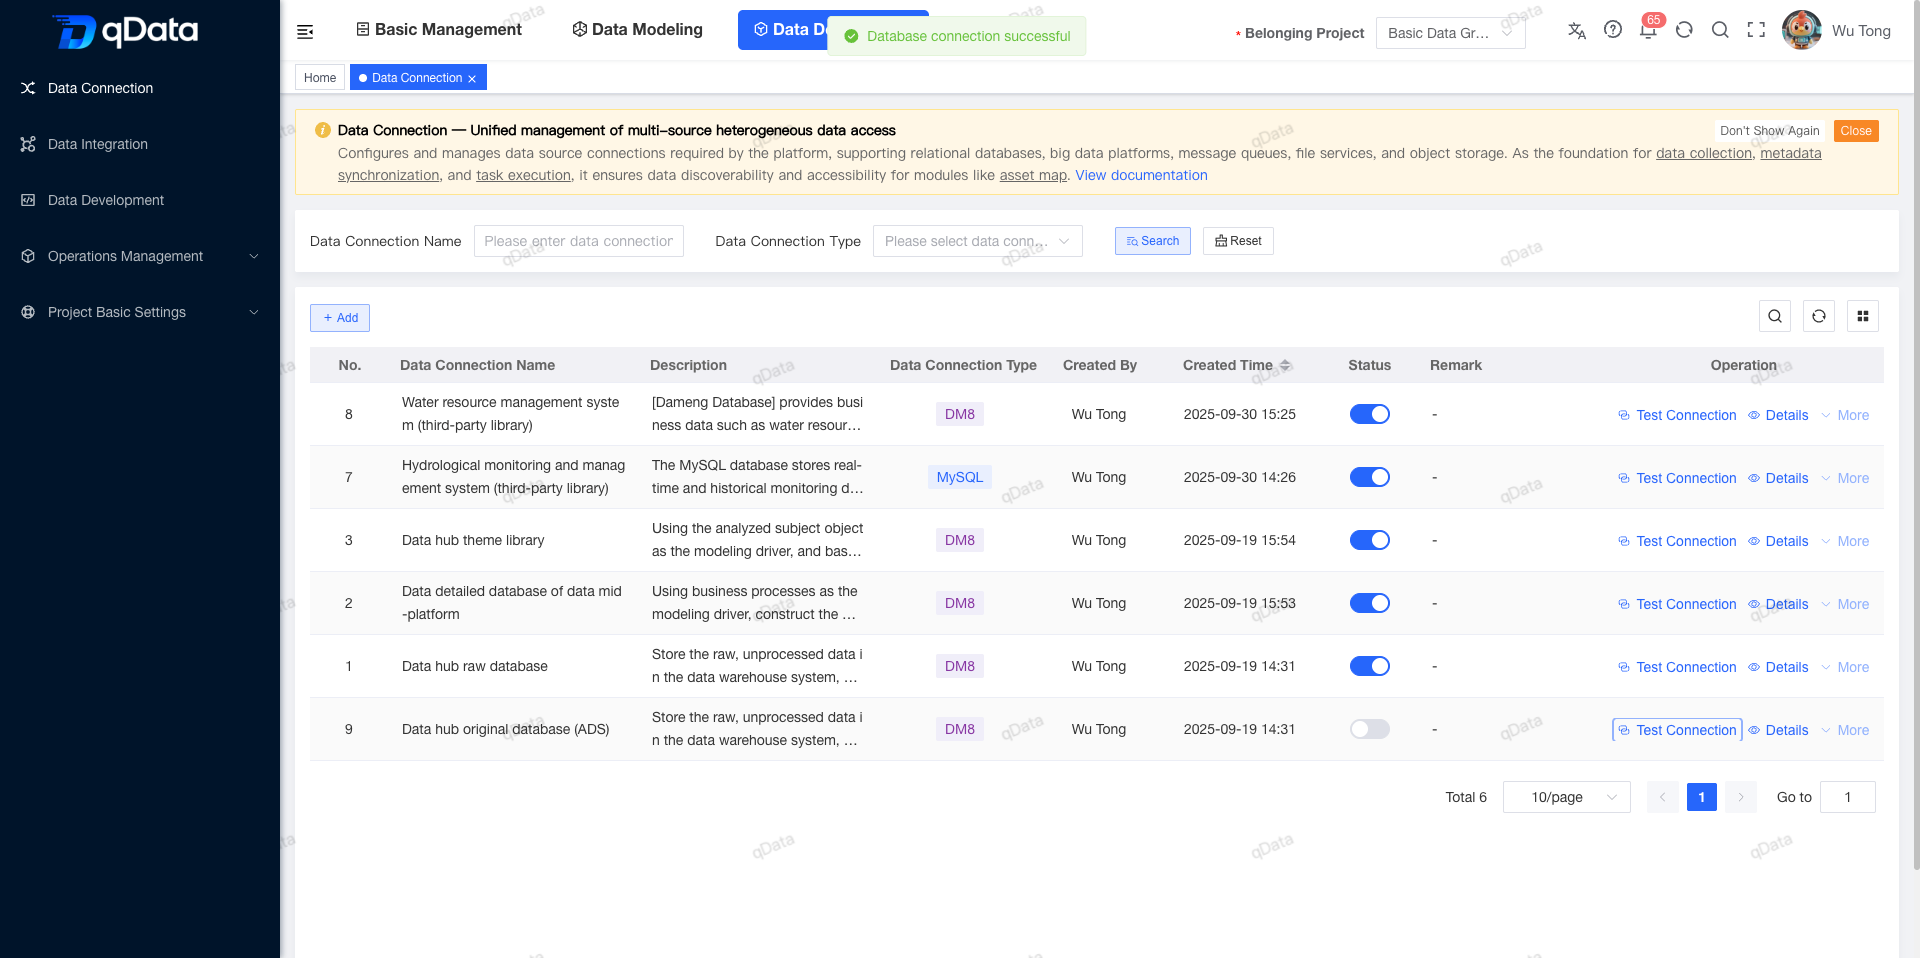Click the Reset button
The image size is (1920, 958).
(1238, 241)
